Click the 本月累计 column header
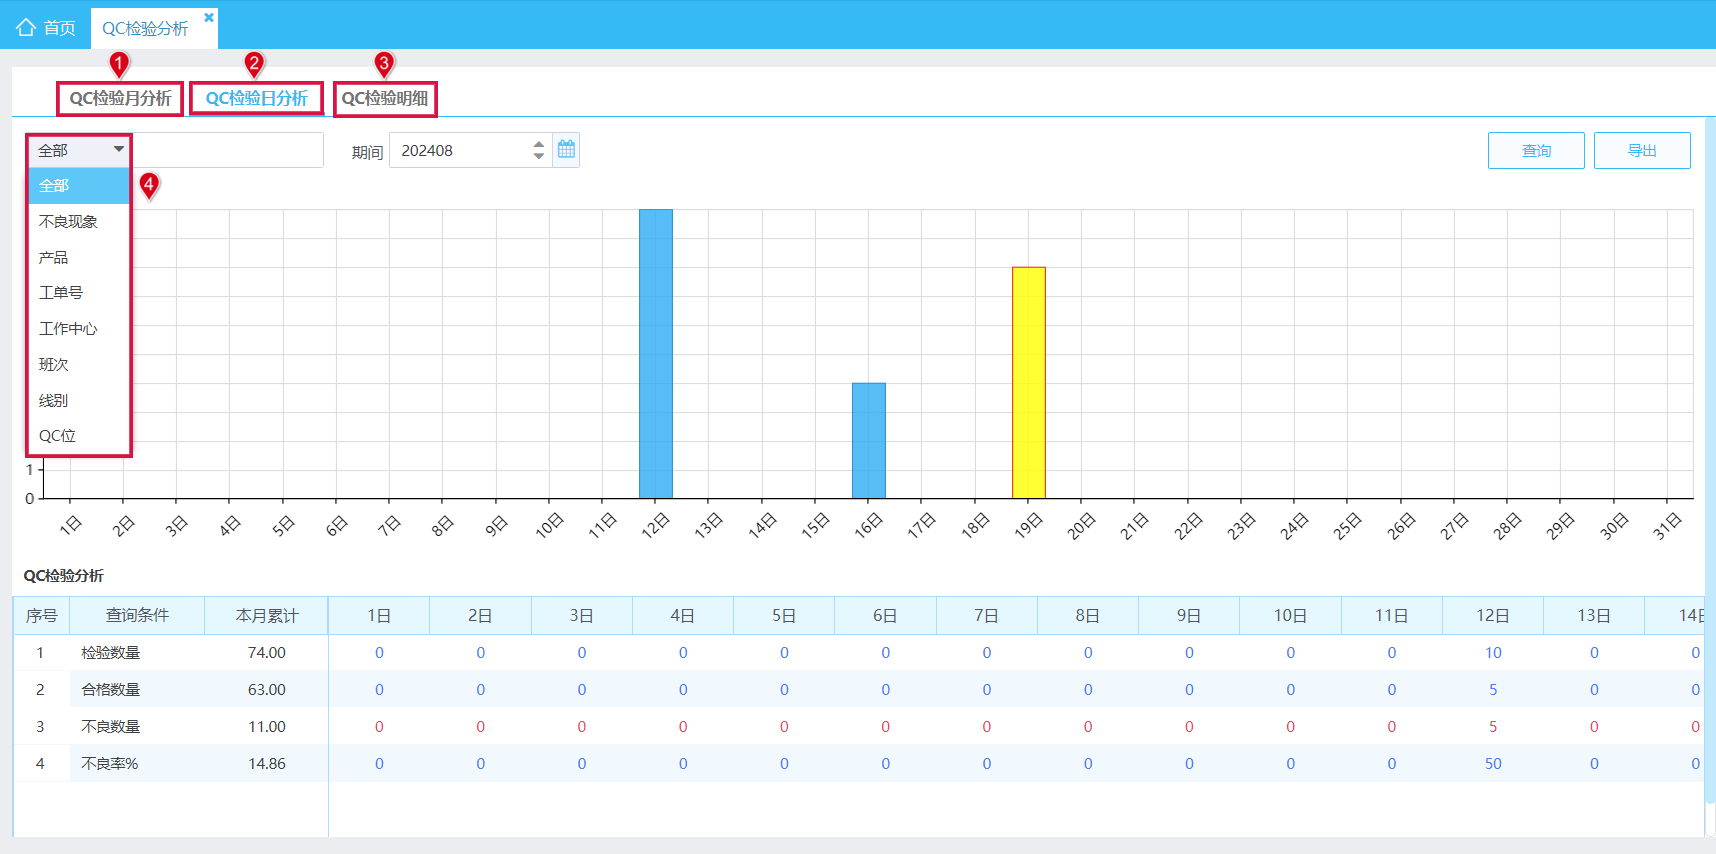This screenshot has height=854, width=1716. pos(267,616)
